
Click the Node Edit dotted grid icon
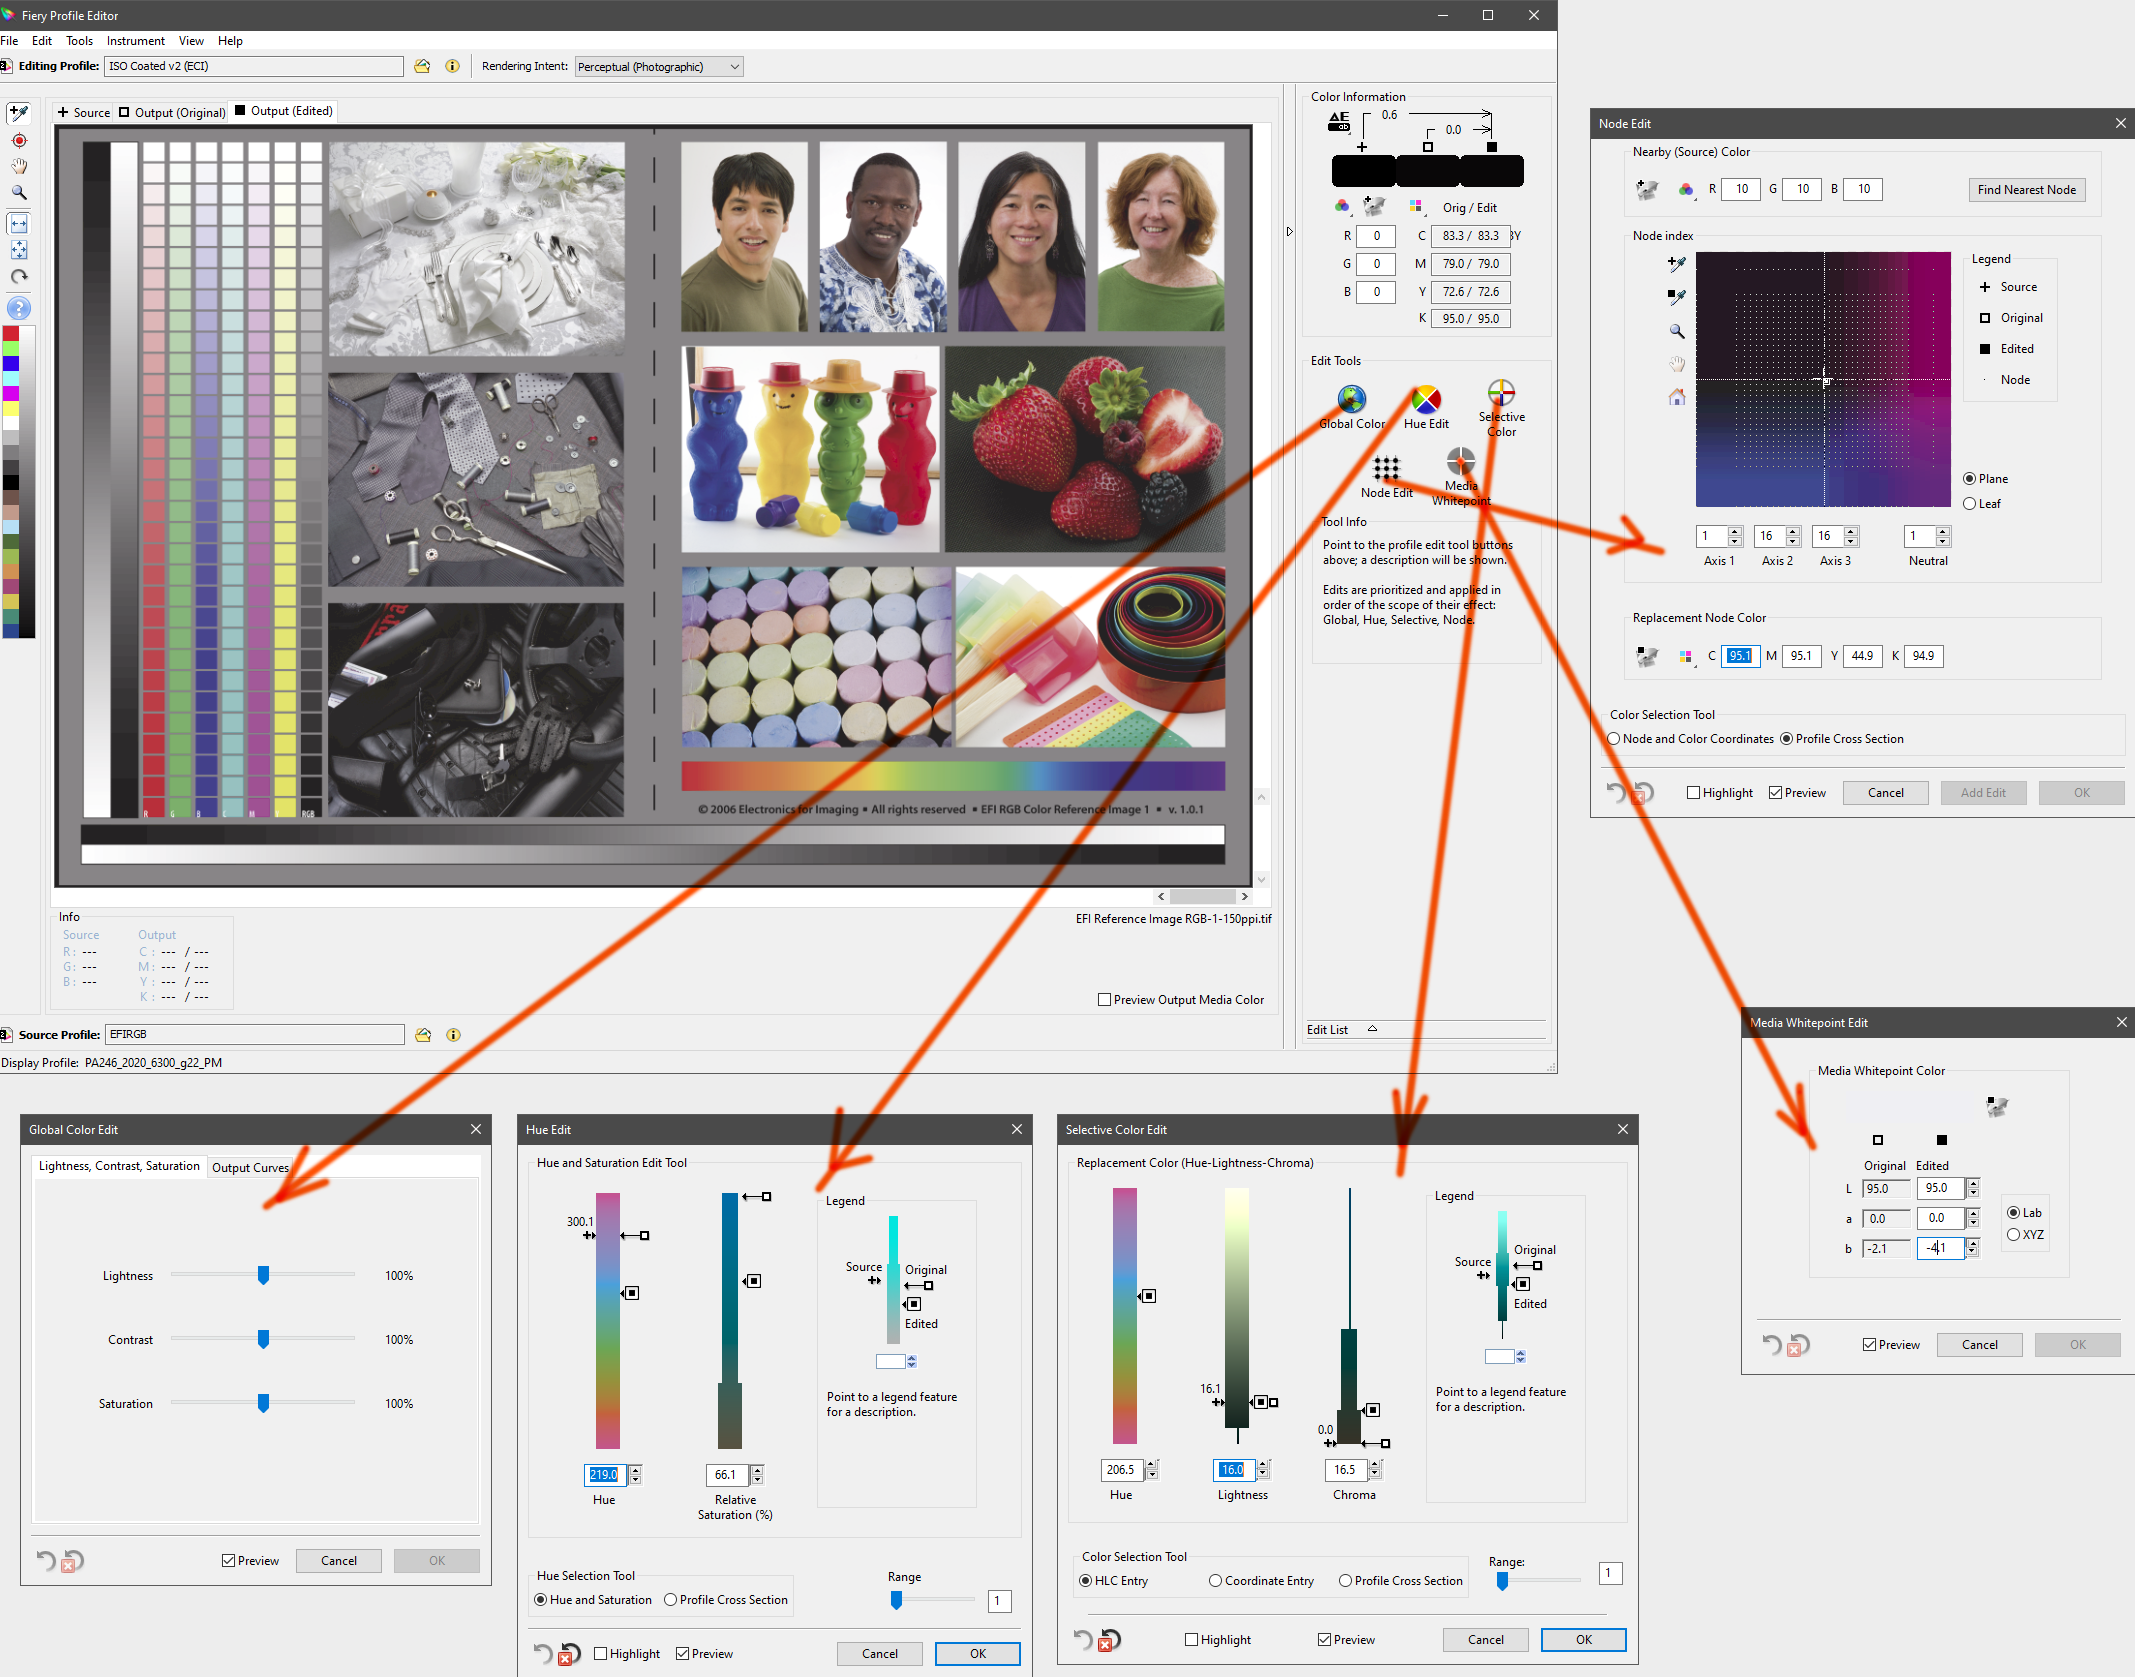(1386, 468)
